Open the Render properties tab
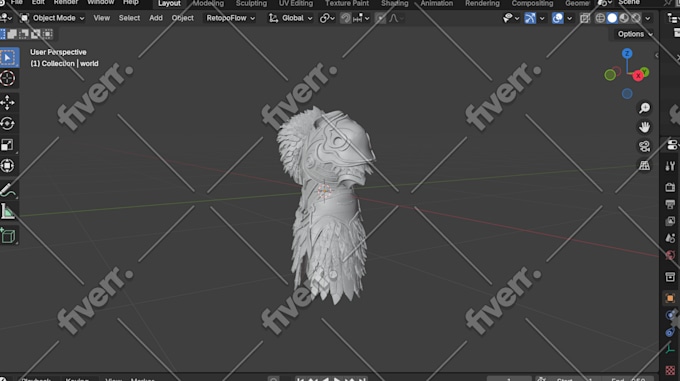 (x=670, y=187)
